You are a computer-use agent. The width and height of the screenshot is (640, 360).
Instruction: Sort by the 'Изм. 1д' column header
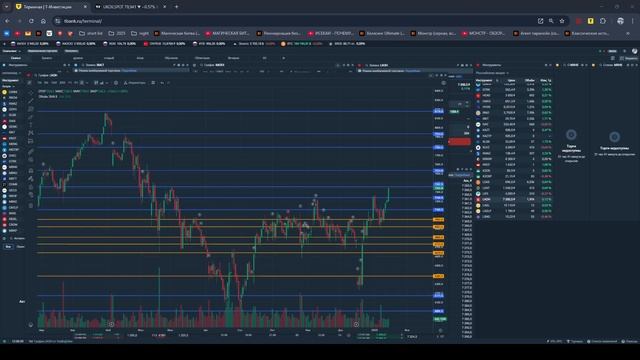(x=546, y=80)
